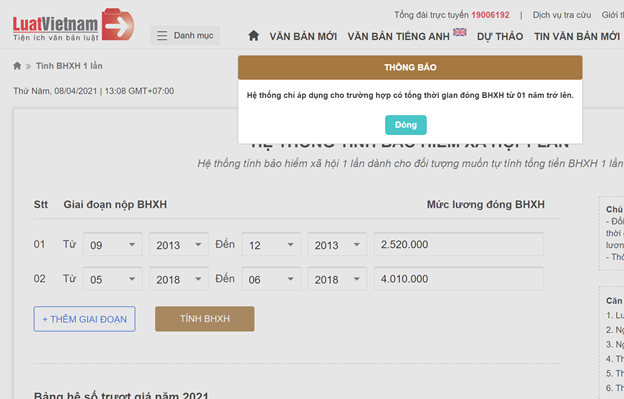Click the THÔNG BÁO dialog header
Viewport: 624px width, 399px height.
pos(410,67)
